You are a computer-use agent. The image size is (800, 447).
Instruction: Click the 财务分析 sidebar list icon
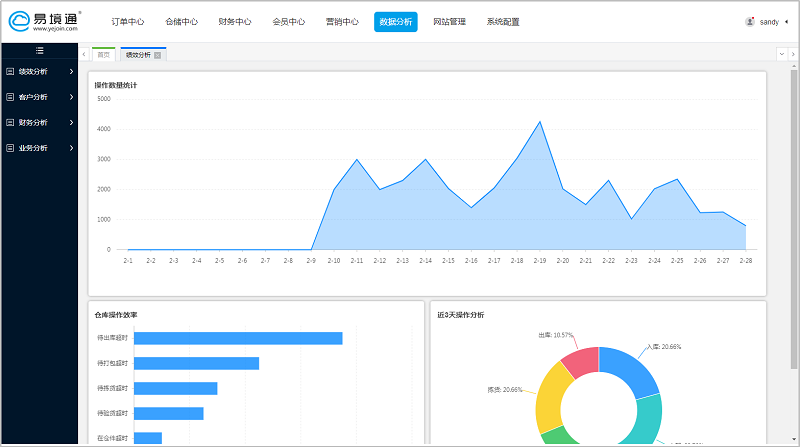pyautogui.click(x=10, y=122)
